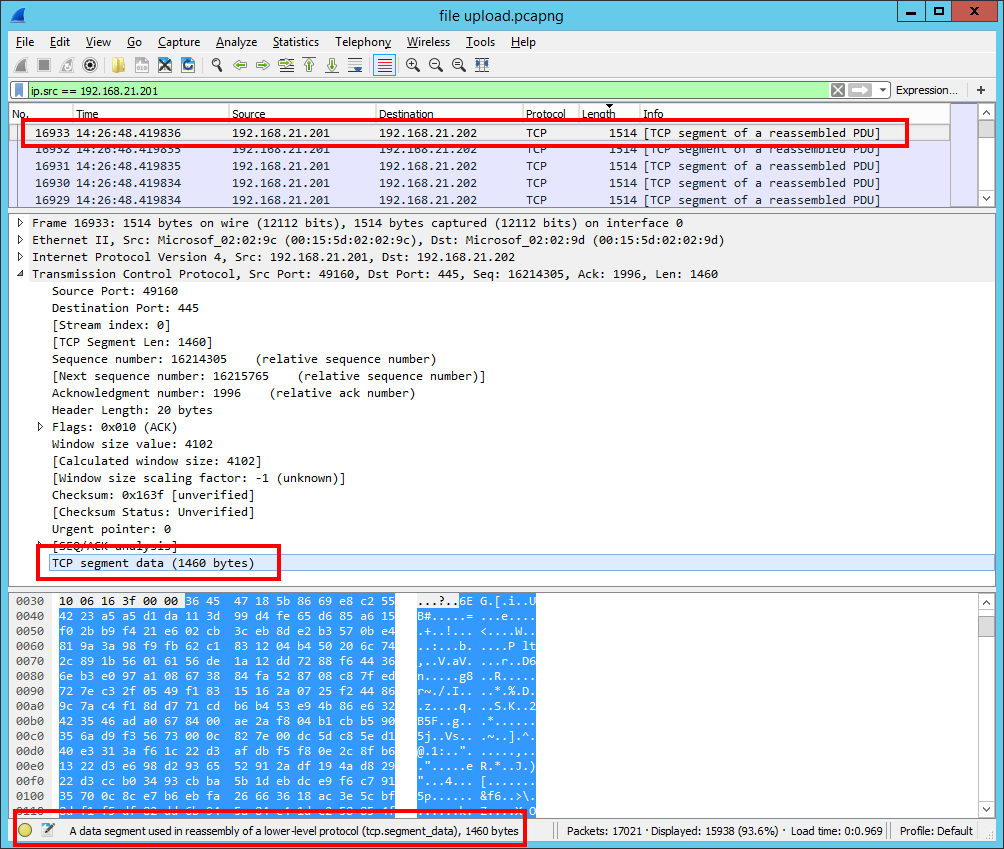The image size is (1004, 849).
Task: Click the capture file comment edit icon
Action: [48, 830]
